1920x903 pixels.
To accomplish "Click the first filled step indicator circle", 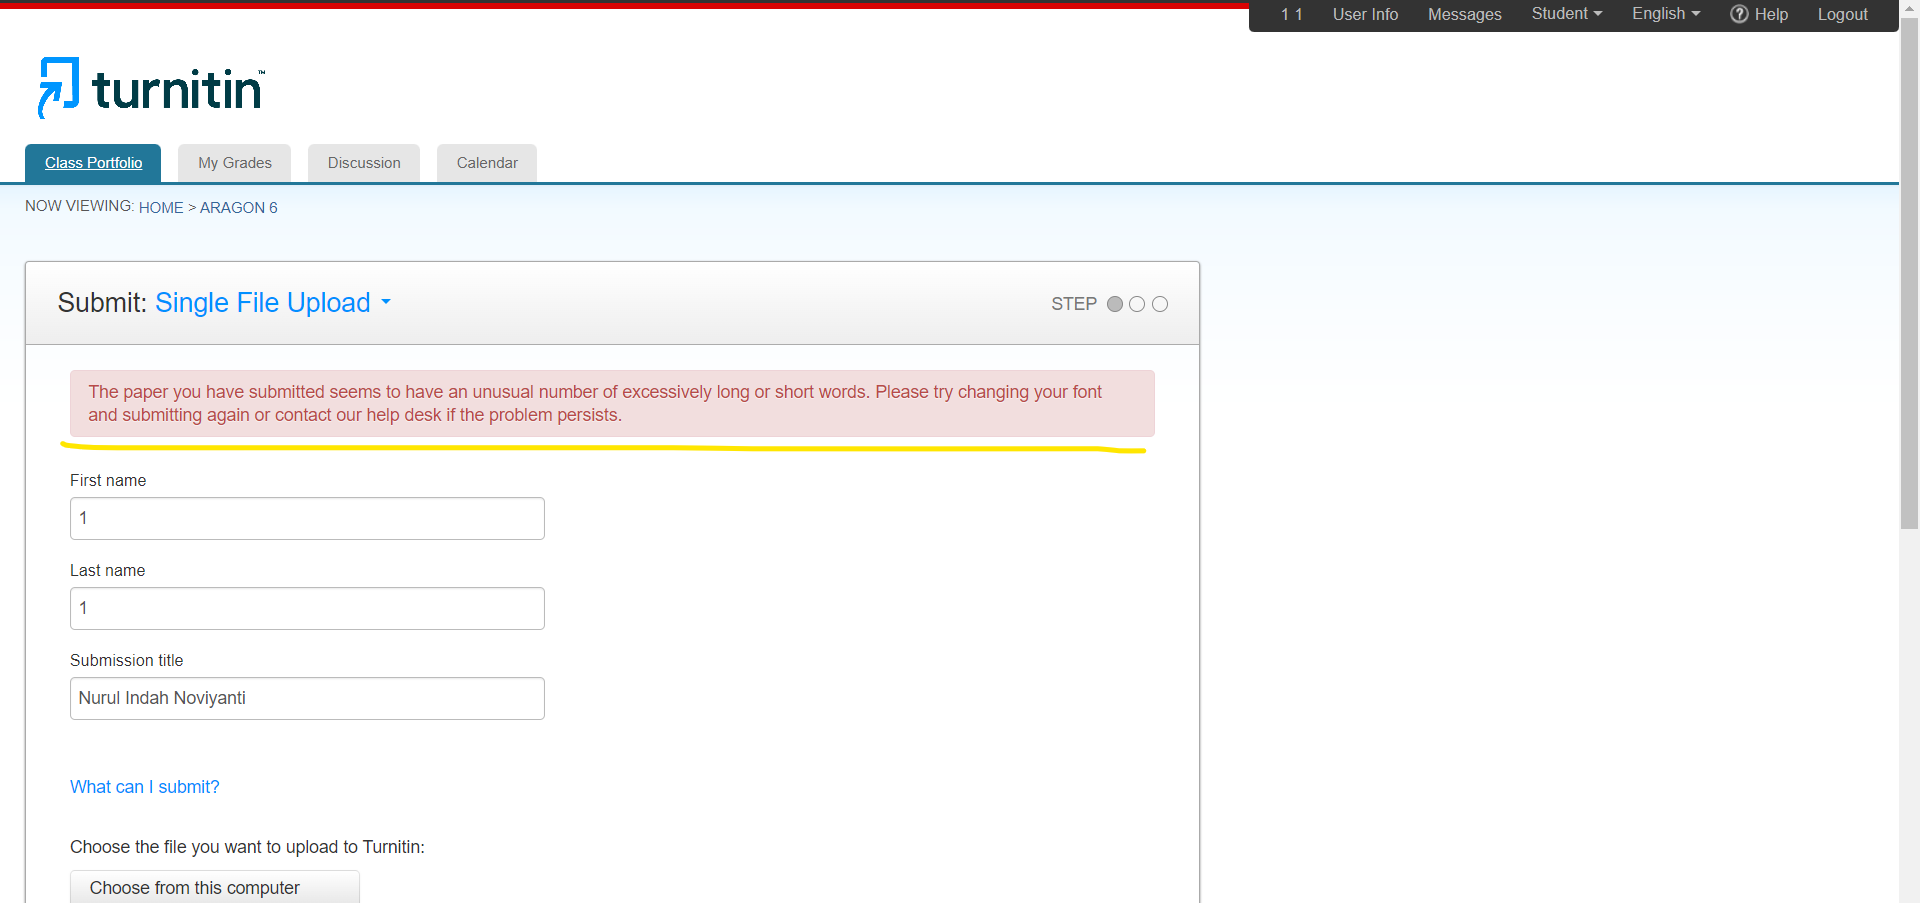I will [x=1115, y=304].
